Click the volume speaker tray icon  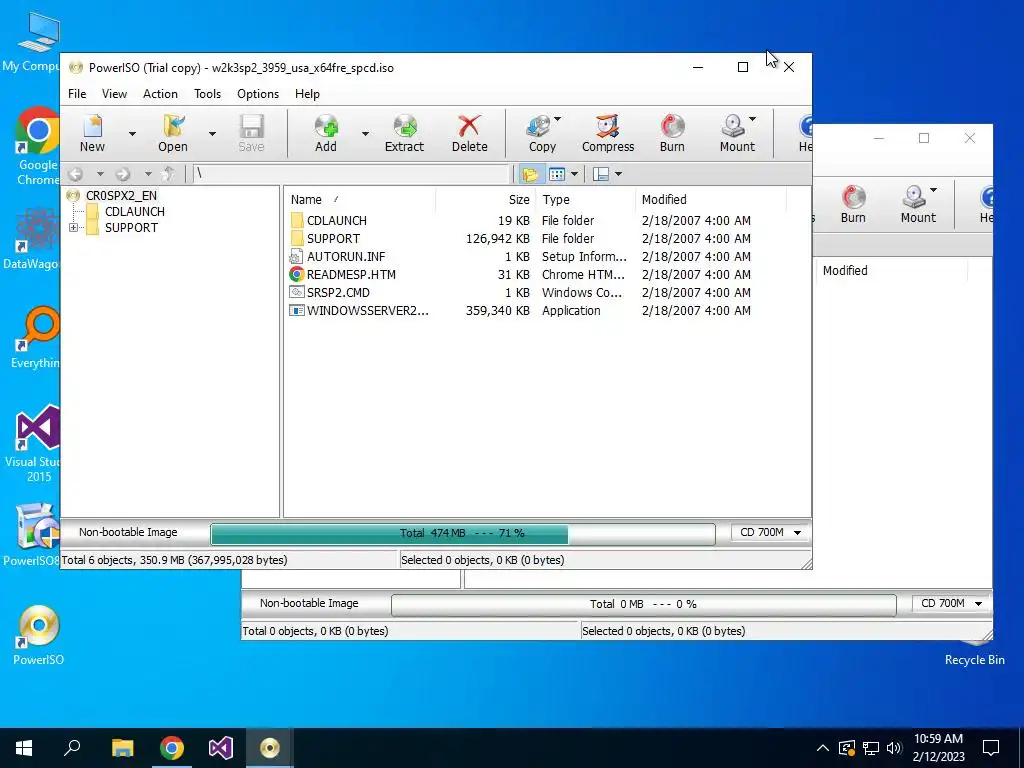[x=895, y=748]
